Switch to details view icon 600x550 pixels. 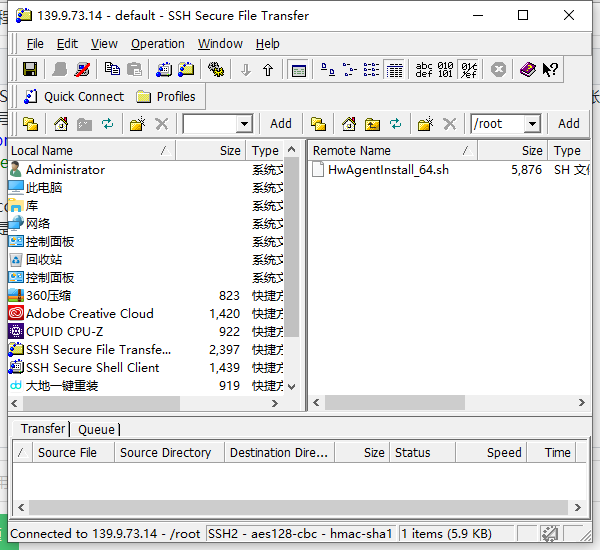tap(395, 70)
